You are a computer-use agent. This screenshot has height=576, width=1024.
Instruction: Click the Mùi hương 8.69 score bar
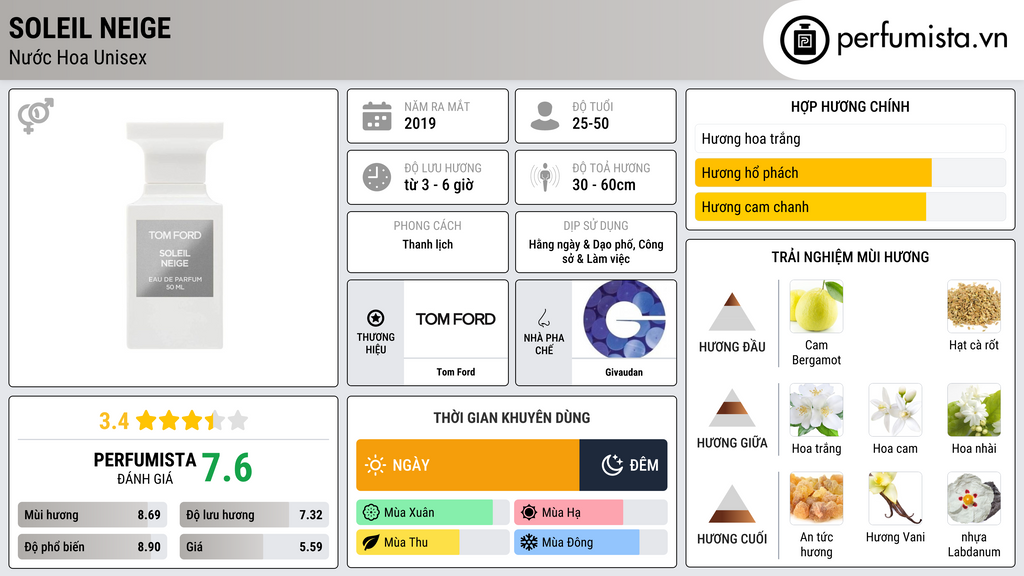click(x=92, y=515)
